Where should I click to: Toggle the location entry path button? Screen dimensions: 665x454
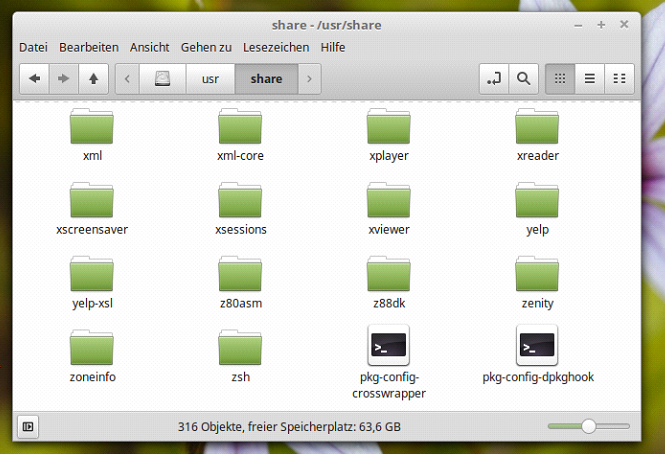click(494, 79)
